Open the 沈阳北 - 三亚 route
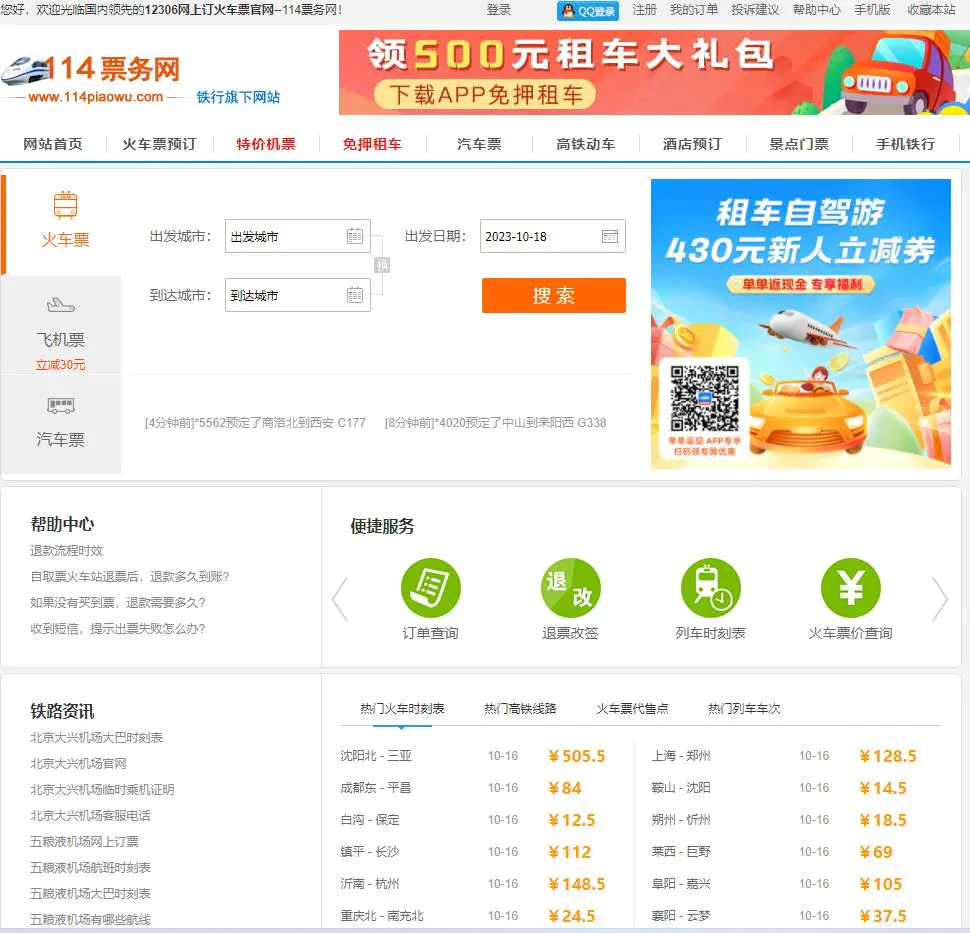The width and height of the screenshot is (970, 933). tap(376, 755)
